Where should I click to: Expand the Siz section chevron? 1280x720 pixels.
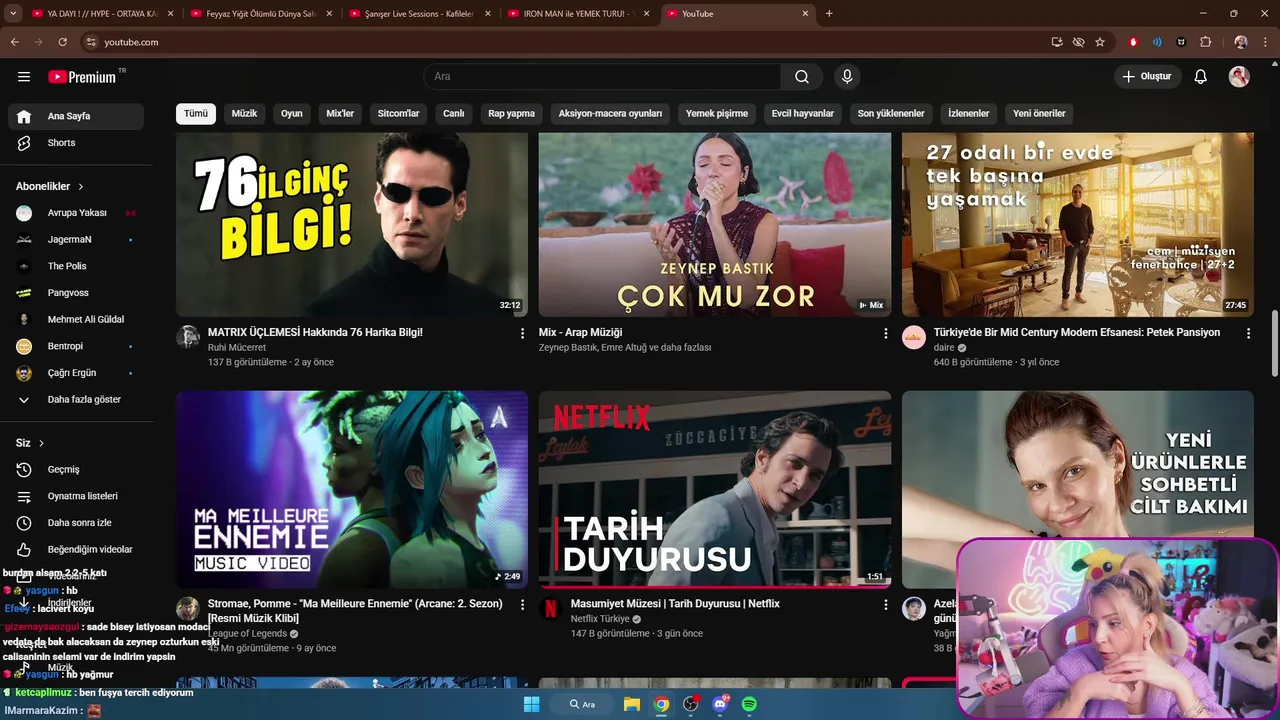[x=41, y=443]
